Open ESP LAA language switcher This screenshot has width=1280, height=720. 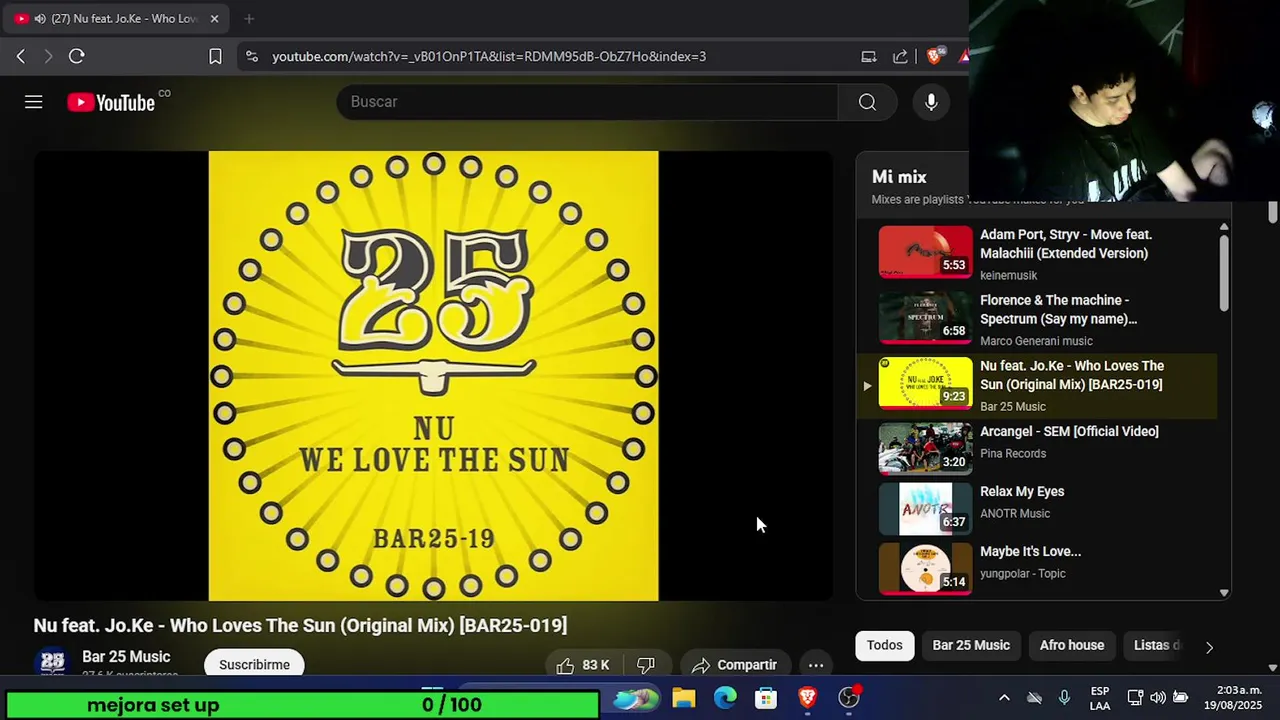[x=1100, y=698]
